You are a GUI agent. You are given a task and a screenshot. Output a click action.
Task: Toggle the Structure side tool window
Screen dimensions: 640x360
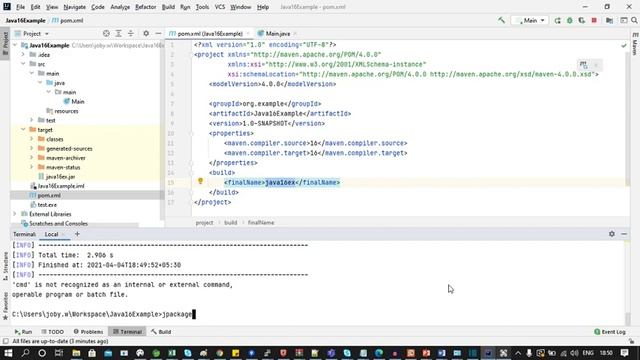5,266
